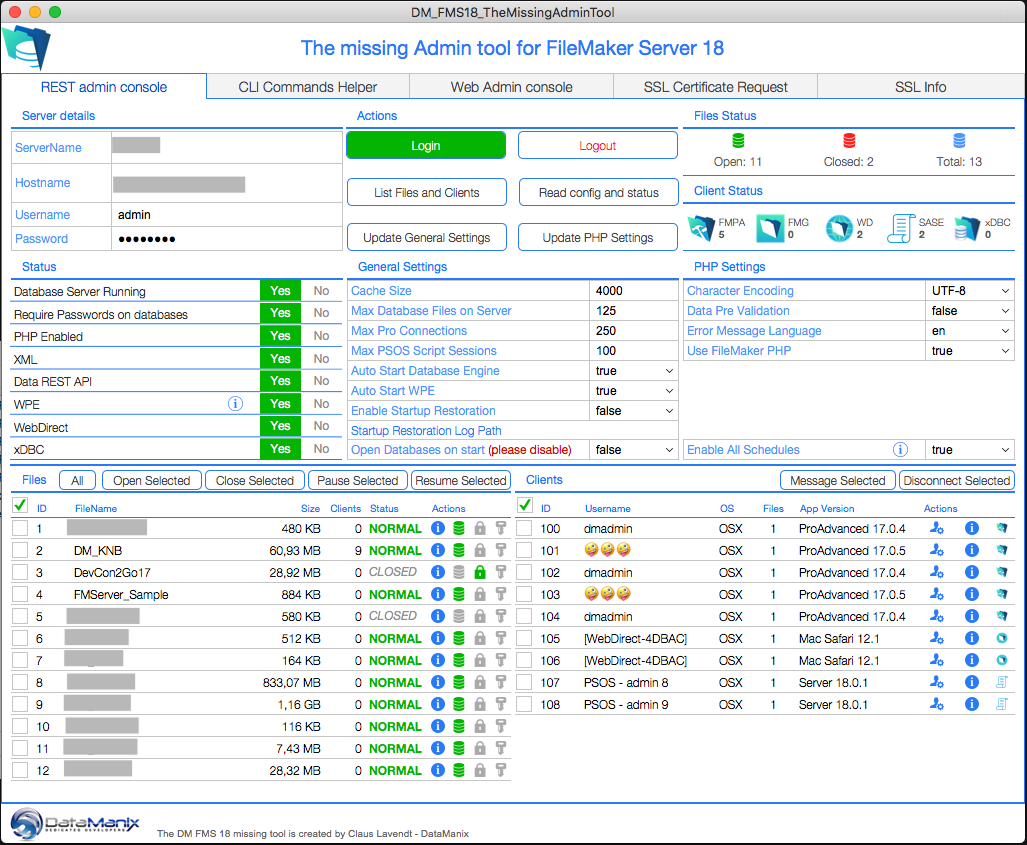Open info icon for client 101

pos(971,550)
